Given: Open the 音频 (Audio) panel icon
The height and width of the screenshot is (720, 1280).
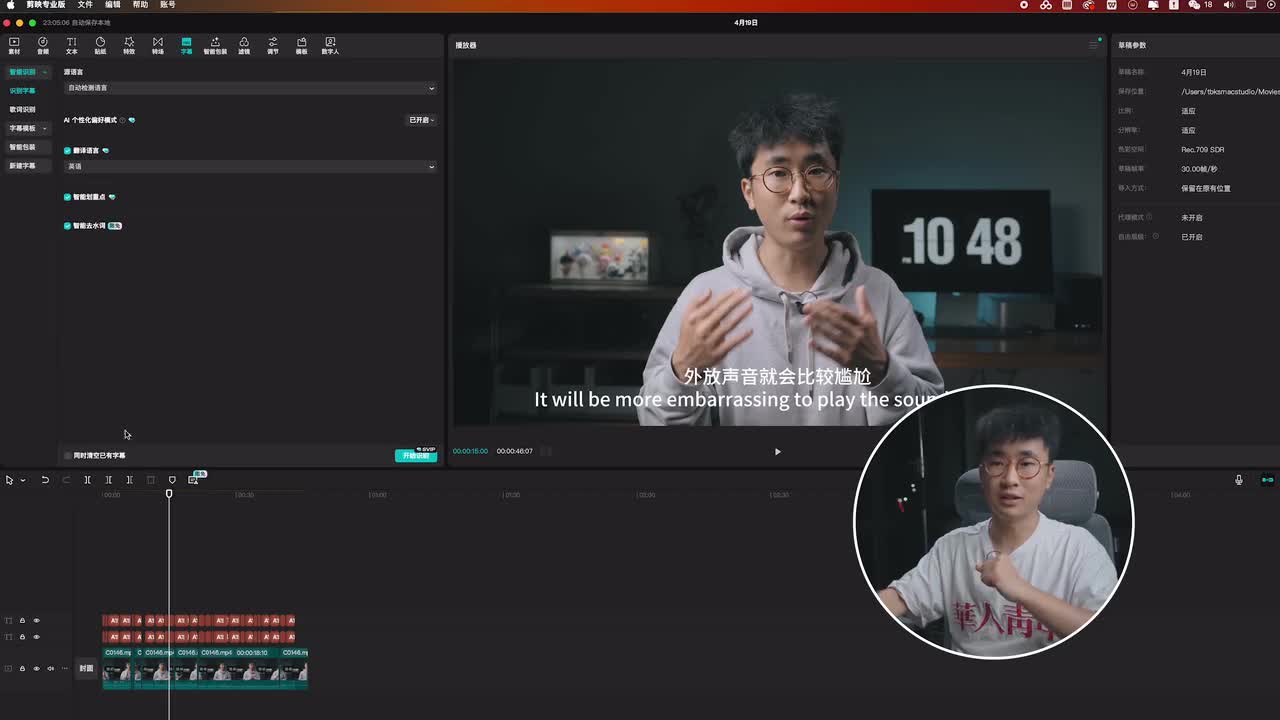Looking at the screenshot, I should point(43,45).
